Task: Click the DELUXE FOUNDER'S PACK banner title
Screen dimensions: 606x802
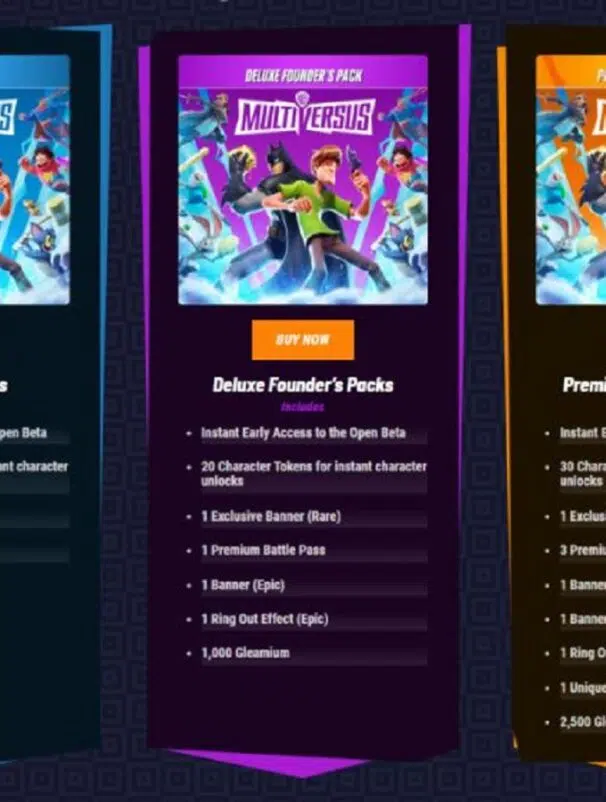Action: pos(303,76)
